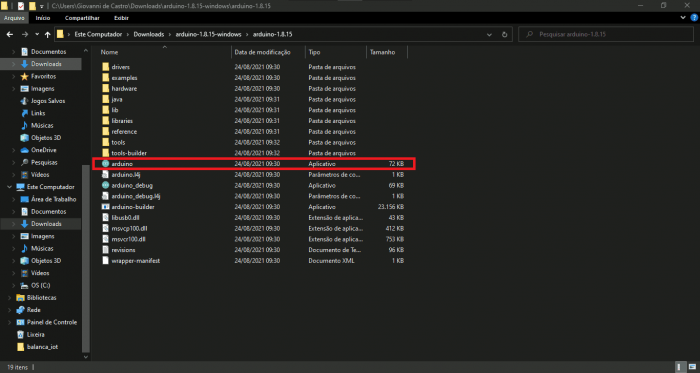Screen dimensions: 700x373
Task: Go up one folder level
Action: [x=47, y=34]
